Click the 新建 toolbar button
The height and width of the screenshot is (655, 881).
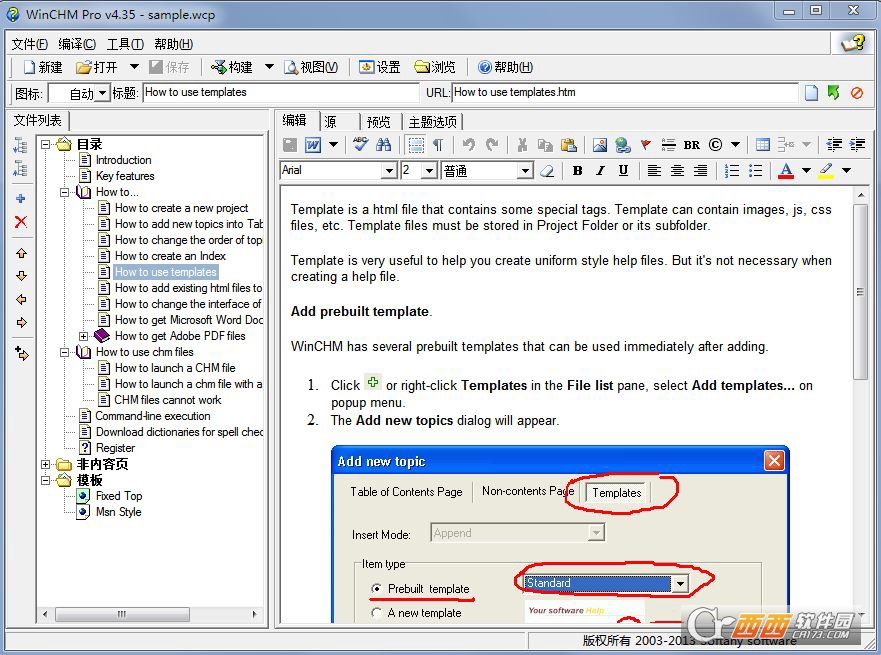click(x=43, y=67)
